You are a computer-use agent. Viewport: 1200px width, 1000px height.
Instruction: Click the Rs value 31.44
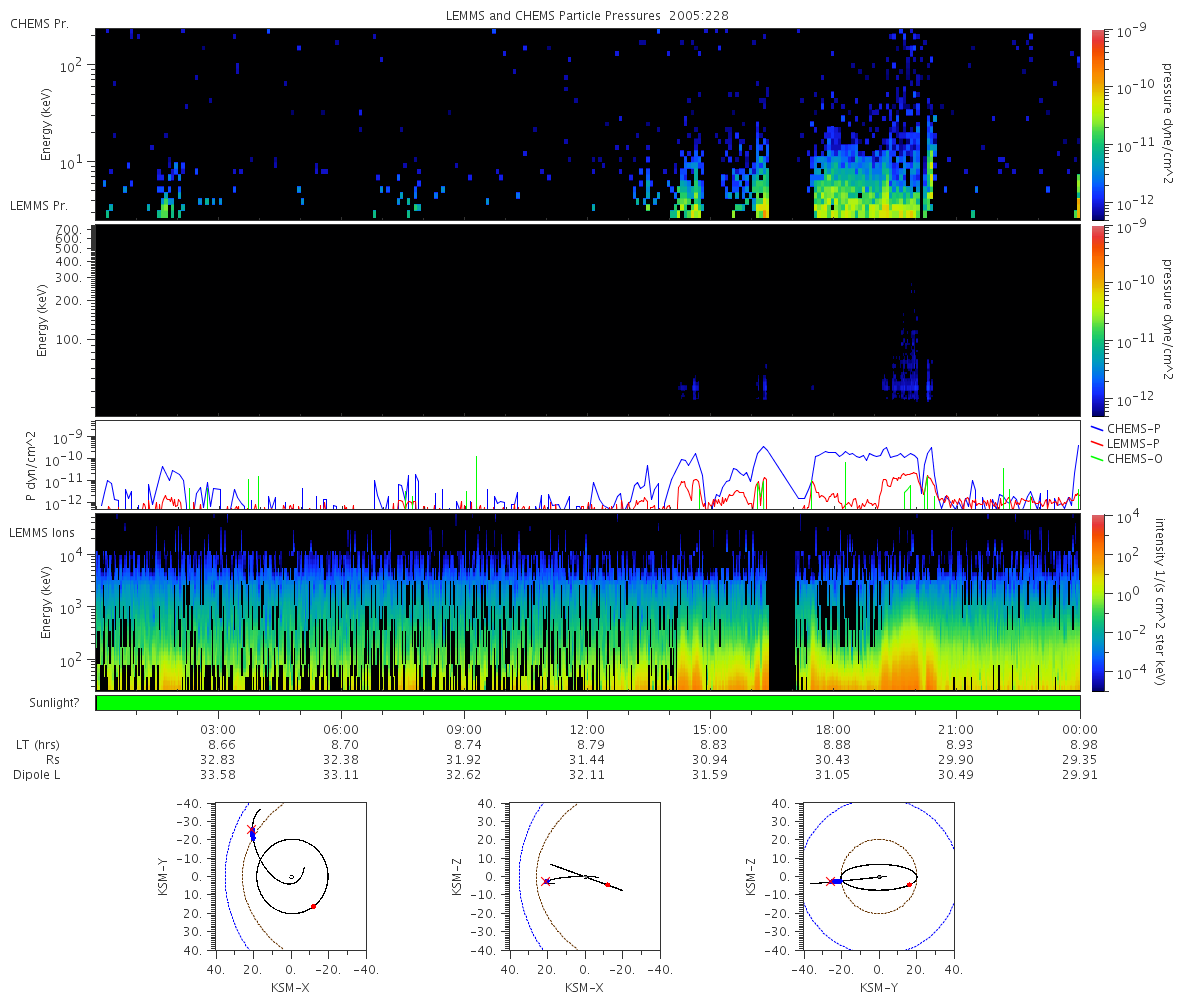pyautogui.click(x=587, y=760)
